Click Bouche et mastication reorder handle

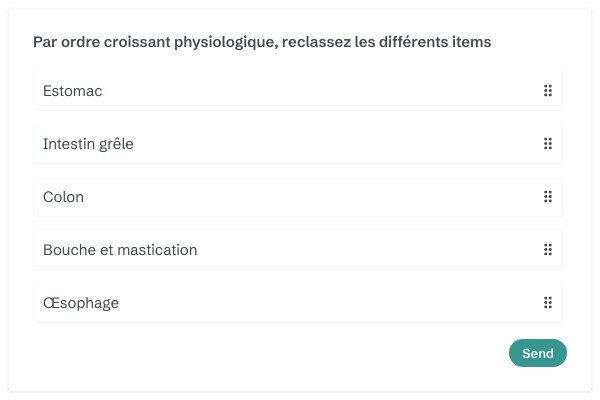tap(548, 250)
